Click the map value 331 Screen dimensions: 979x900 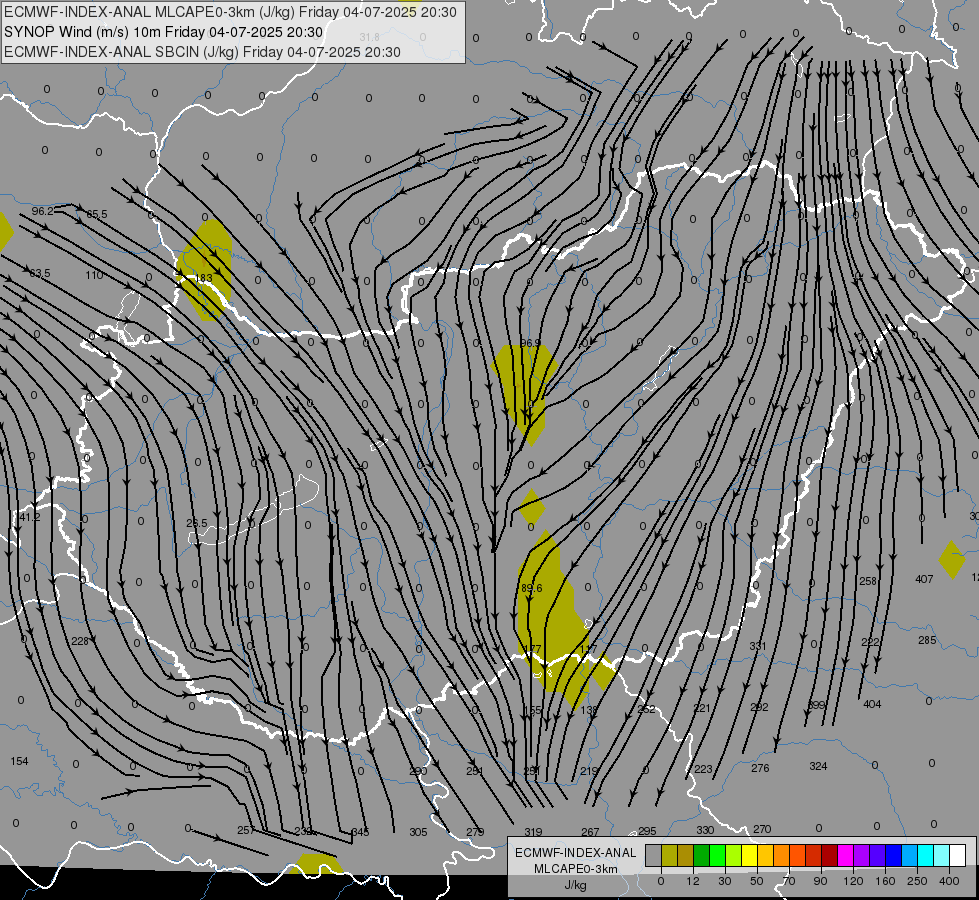click(x=758, y=646)
